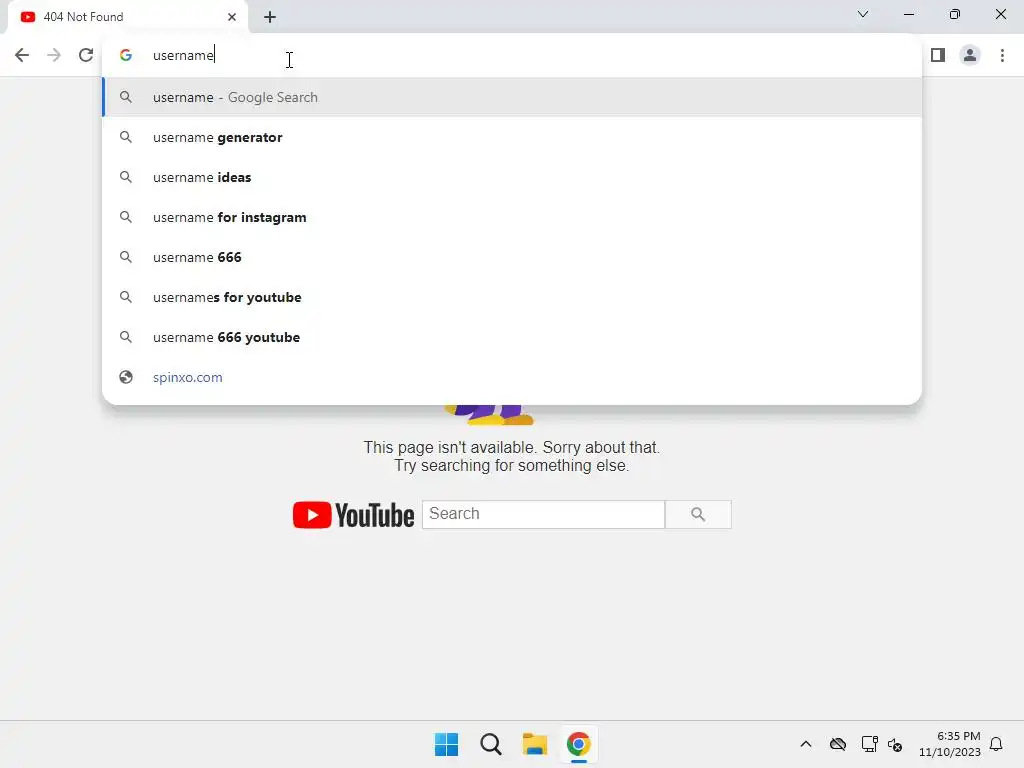The image size is (1024, 768).
Task: Select 'username - Google Search' suggestion
Action: point(512,97)
